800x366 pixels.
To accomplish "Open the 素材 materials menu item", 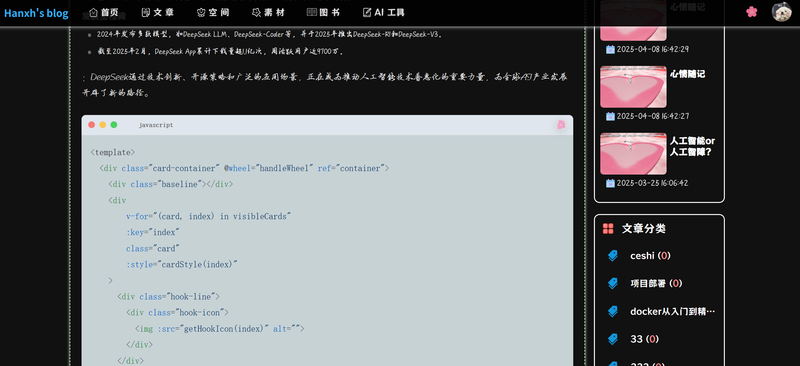I will (268, 13).
